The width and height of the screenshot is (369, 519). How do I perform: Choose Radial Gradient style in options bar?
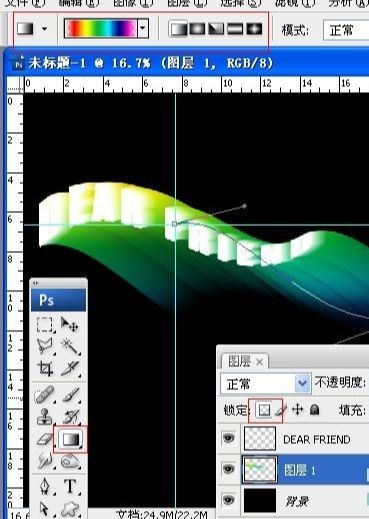point(197,29)
